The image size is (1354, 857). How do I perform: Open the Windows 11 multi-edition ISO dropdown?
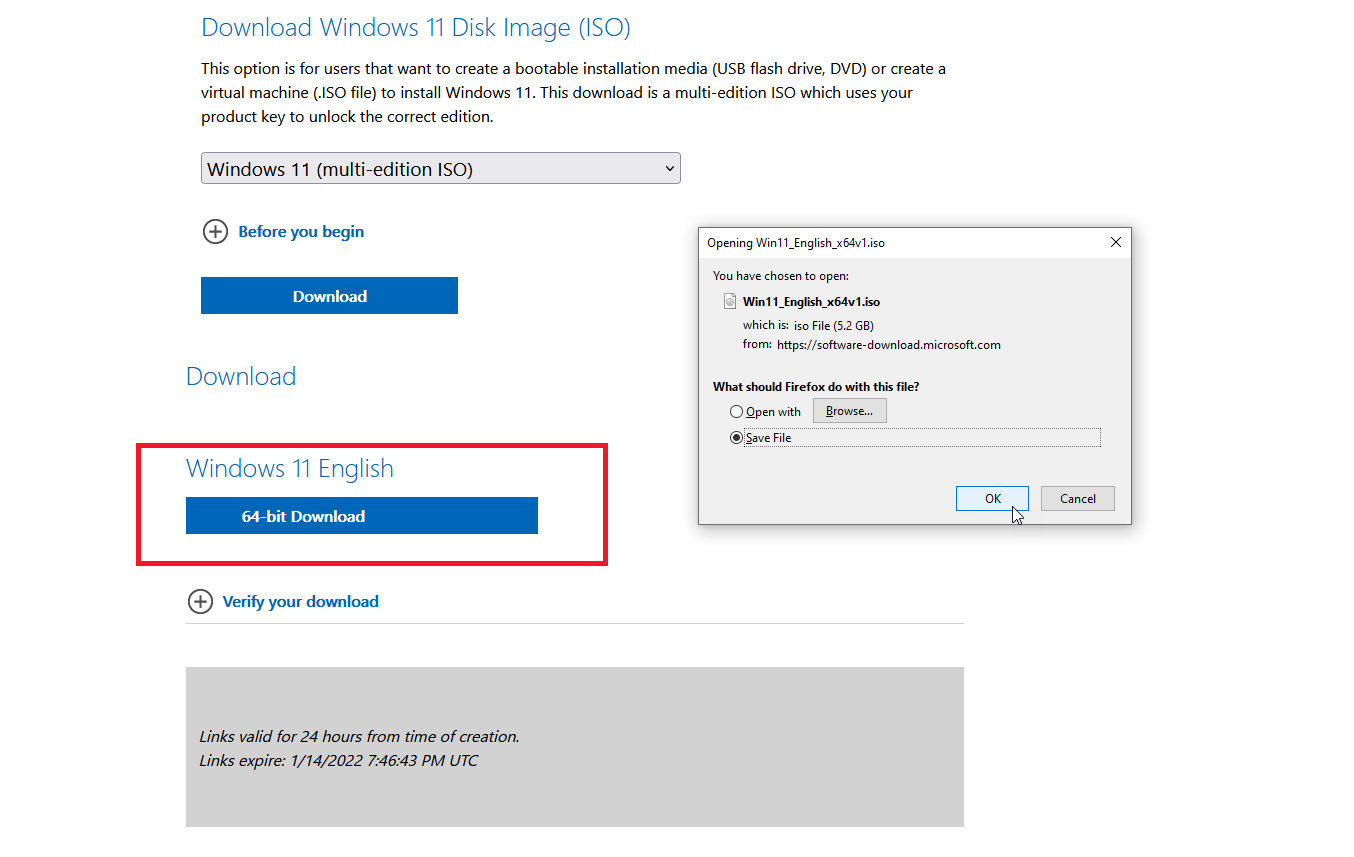(x=440, y=168)
